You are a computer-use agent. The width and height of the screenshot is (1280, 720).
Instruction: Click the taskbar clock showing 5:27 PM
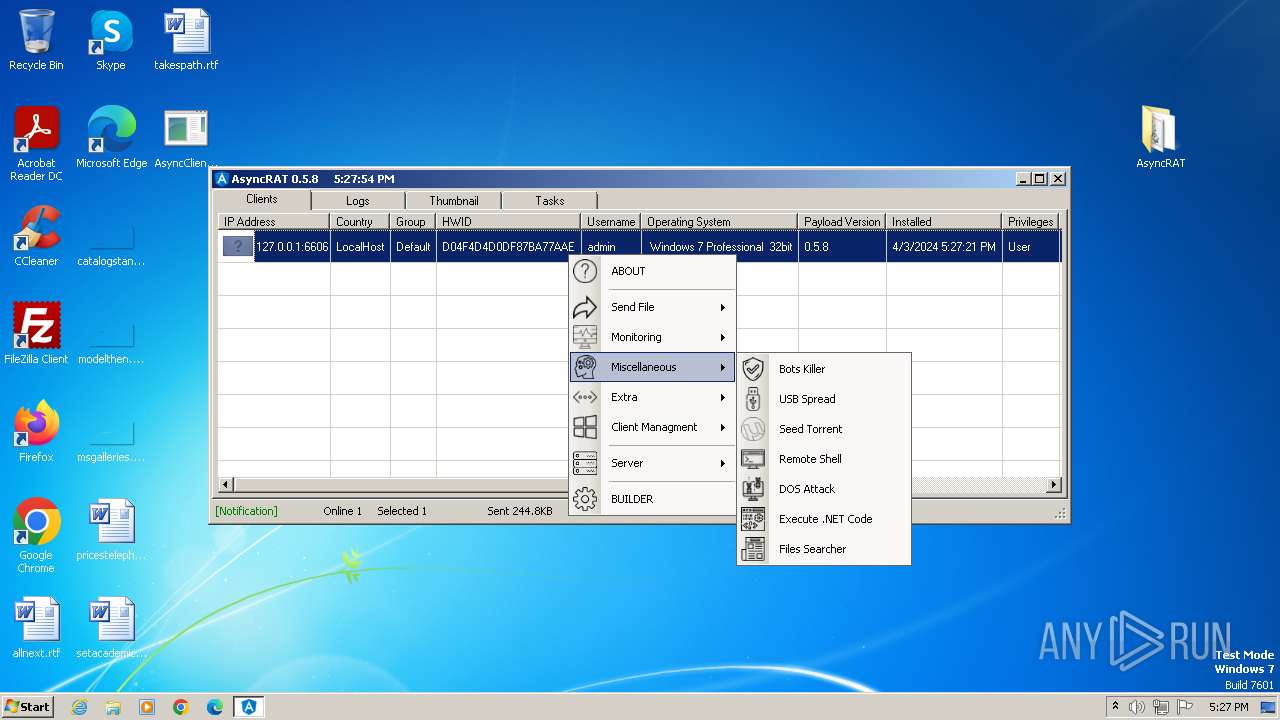click(1228, 707)
